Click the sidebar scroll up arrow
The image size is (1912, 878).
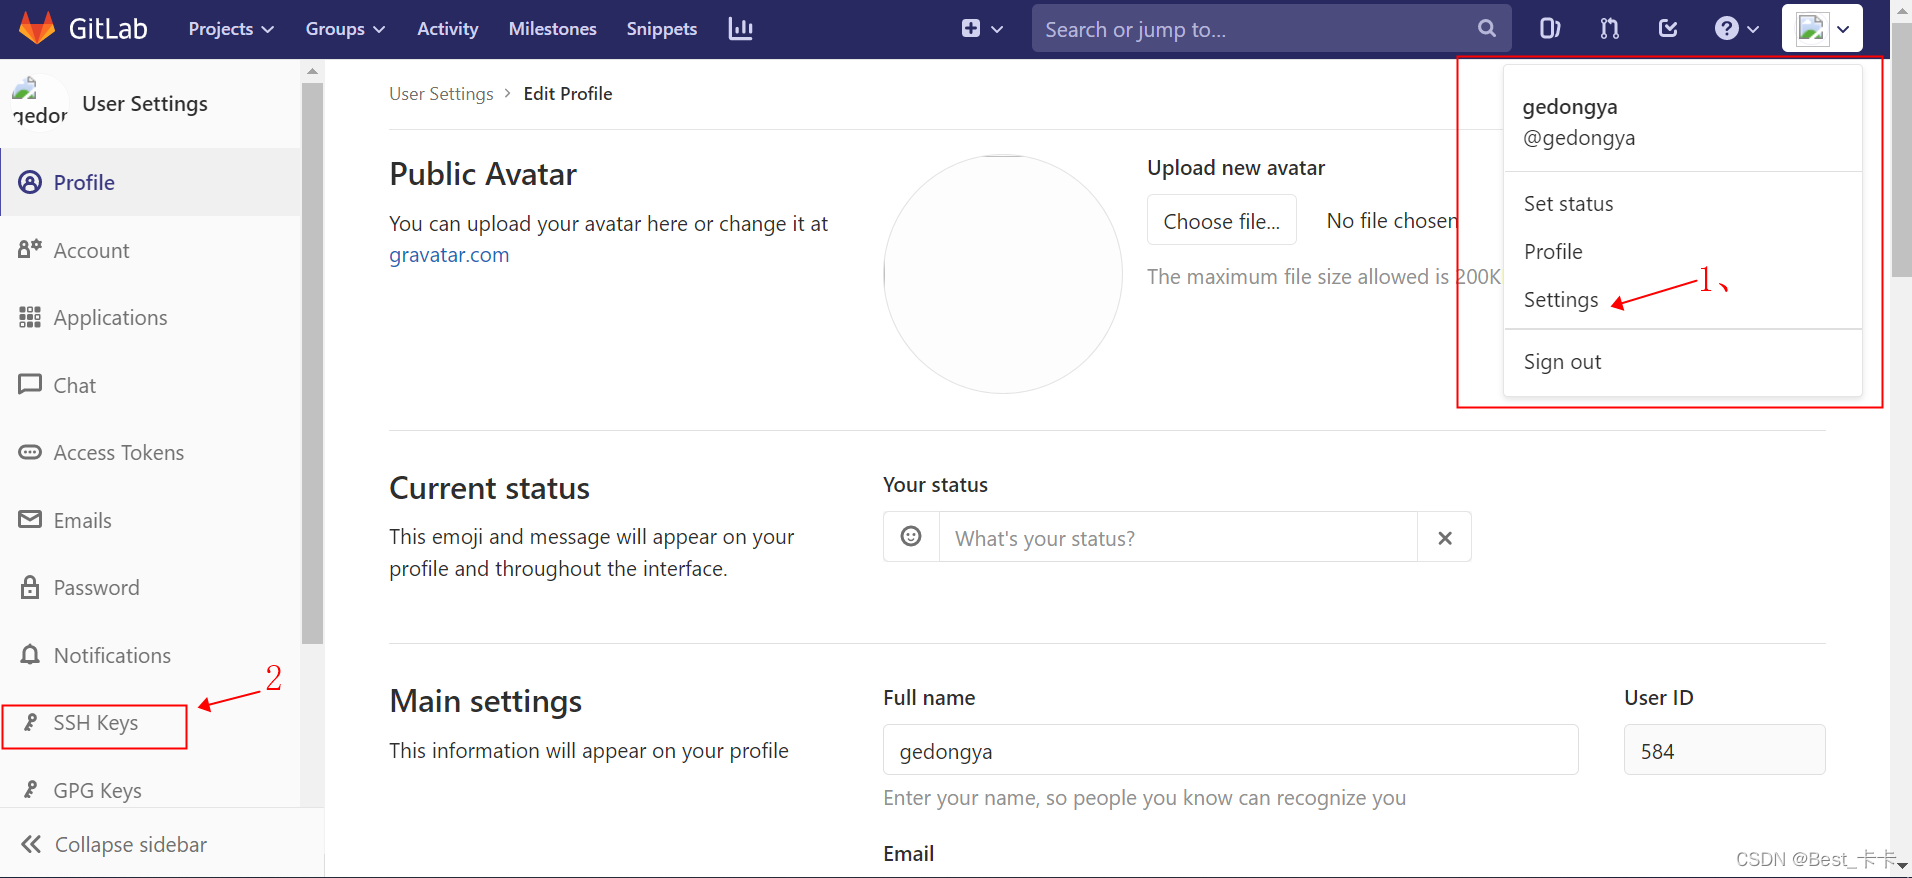(312, 71)
